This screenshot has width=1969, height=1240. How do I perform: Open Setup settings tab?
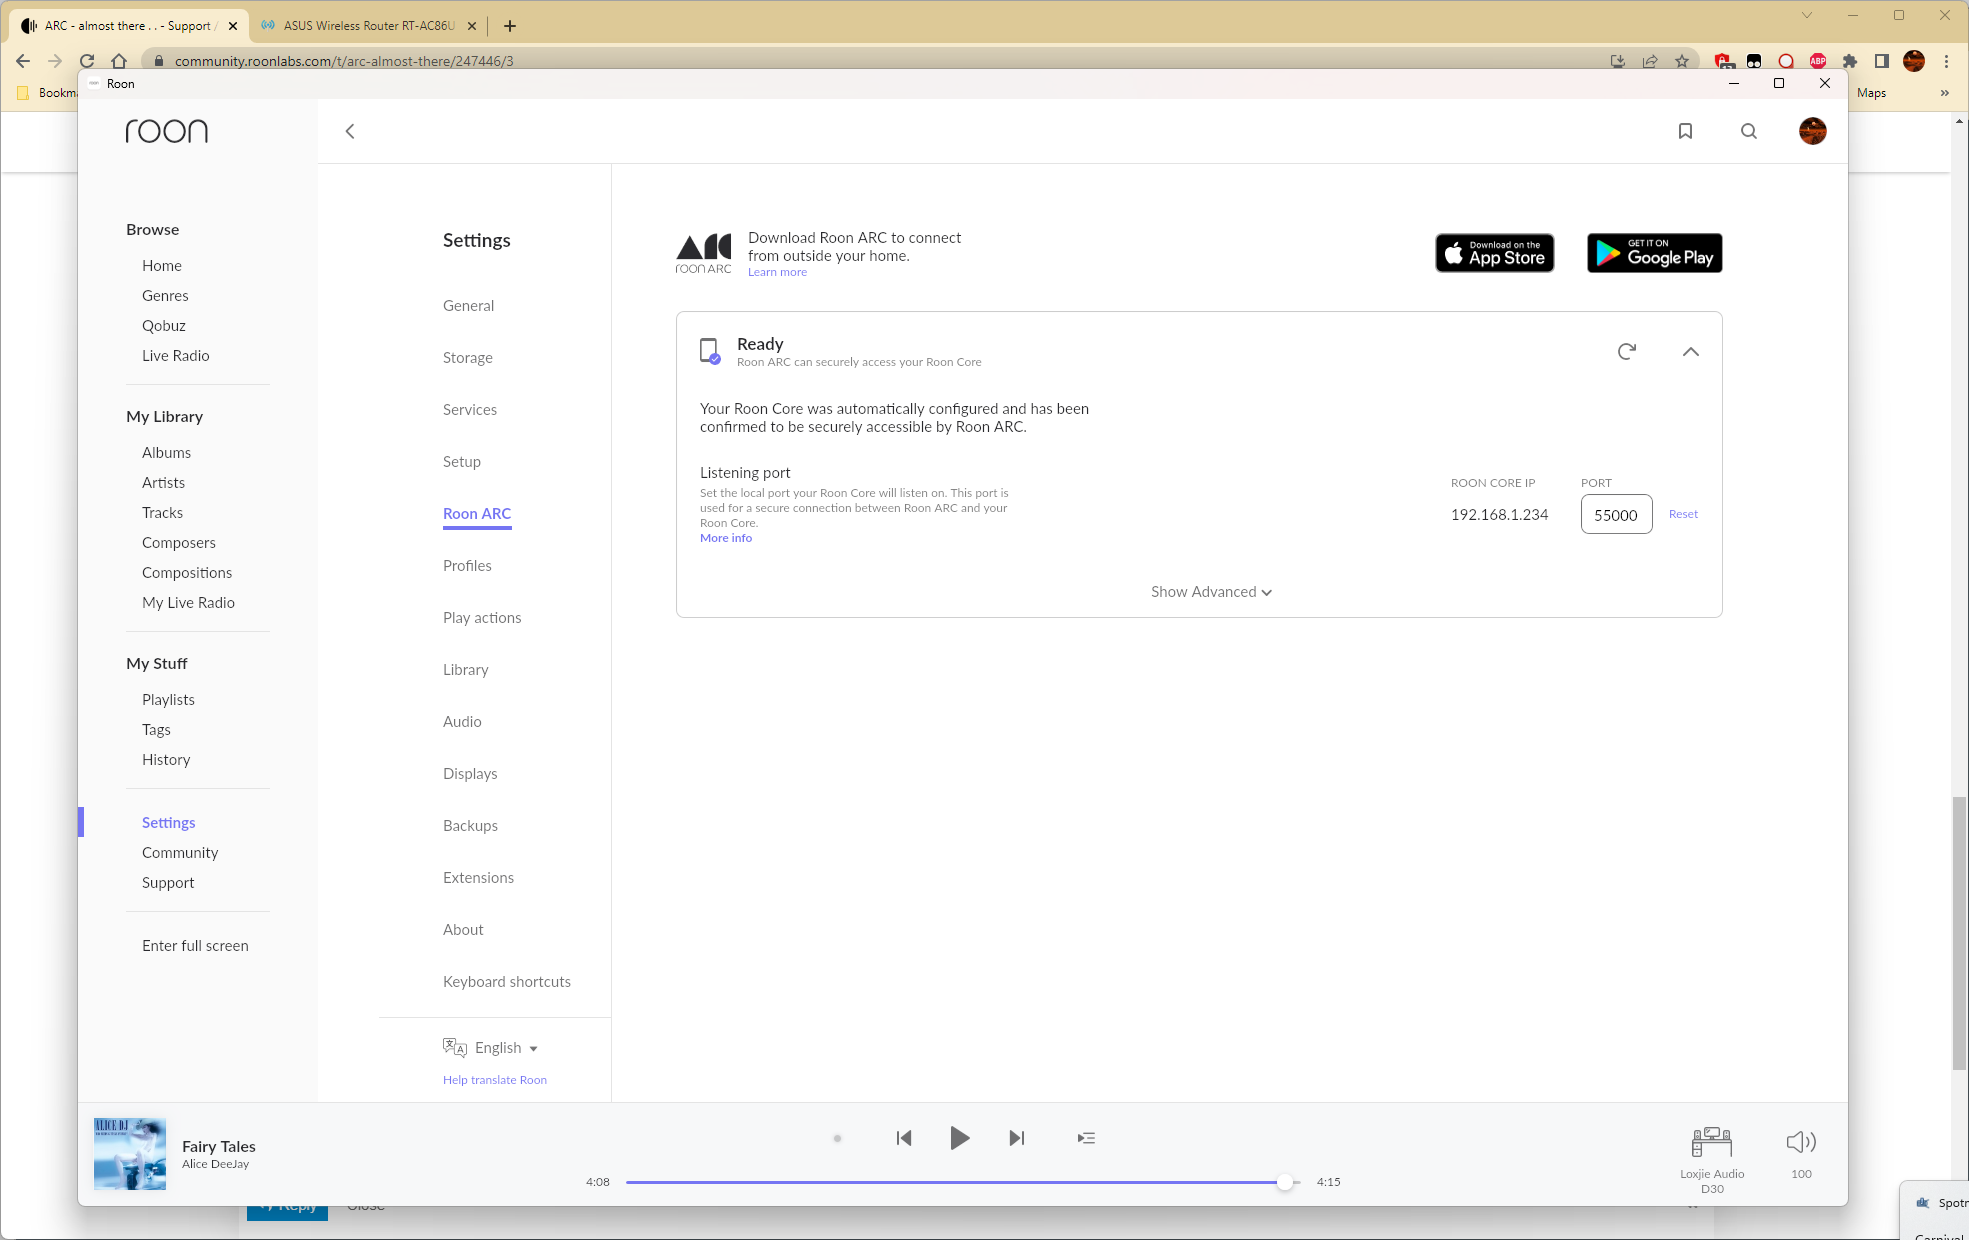coord(462,462)
